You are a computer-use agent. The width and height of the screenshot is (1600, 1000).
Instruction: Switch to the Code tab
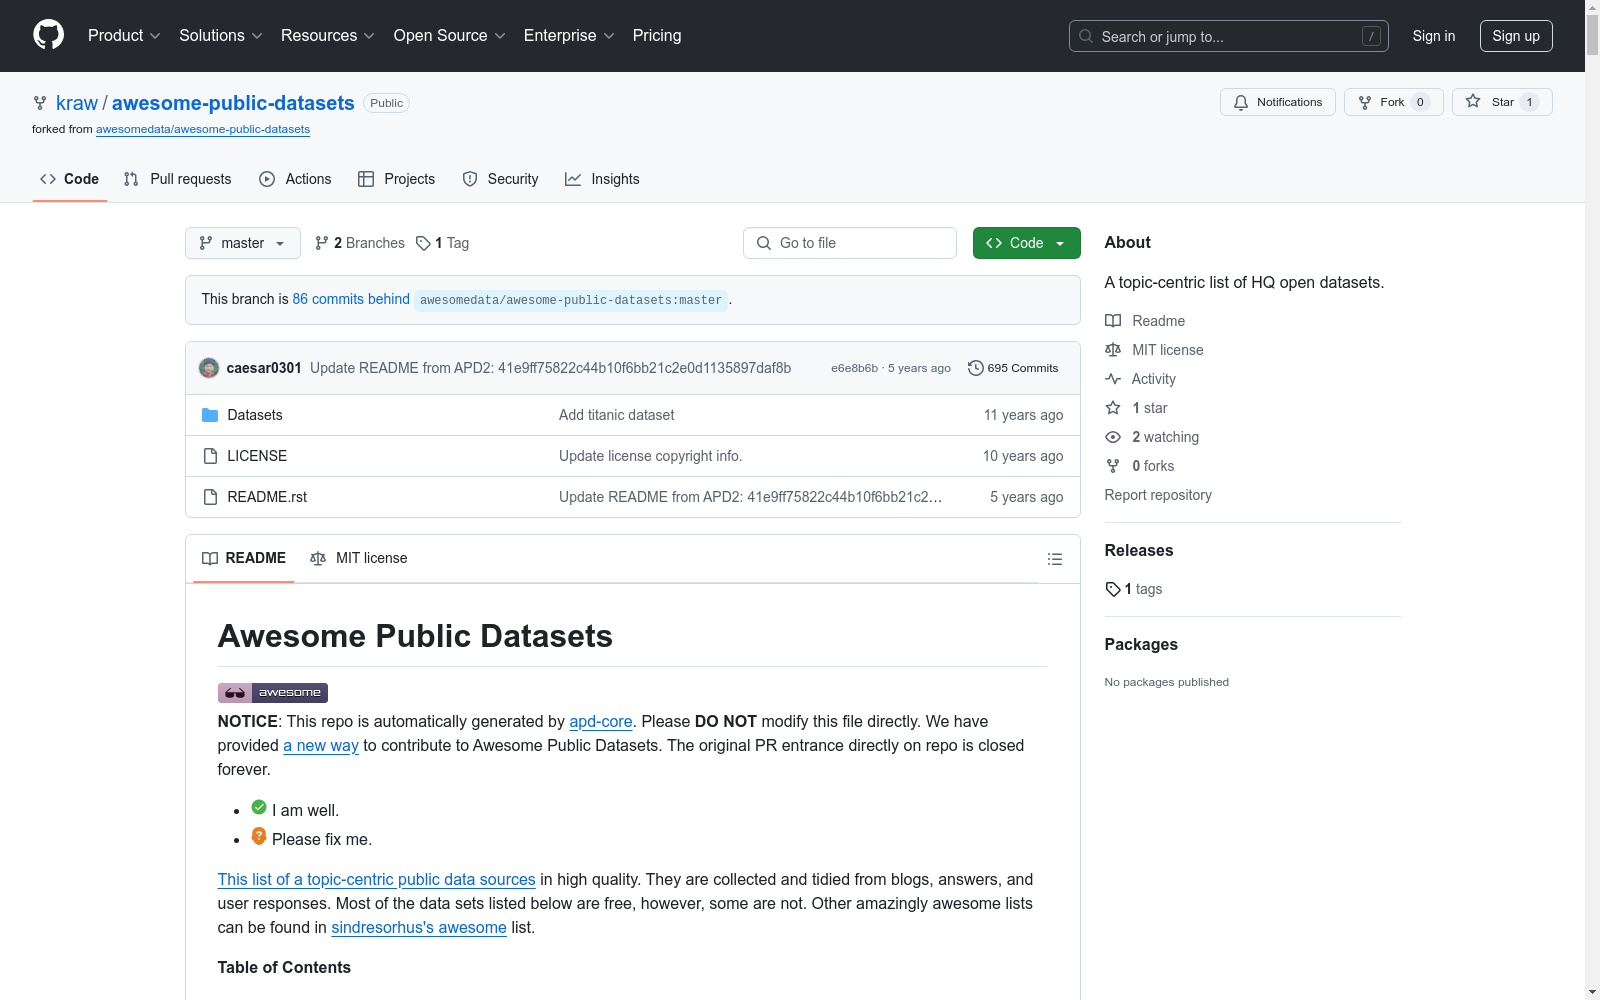[x=70, y=179]
